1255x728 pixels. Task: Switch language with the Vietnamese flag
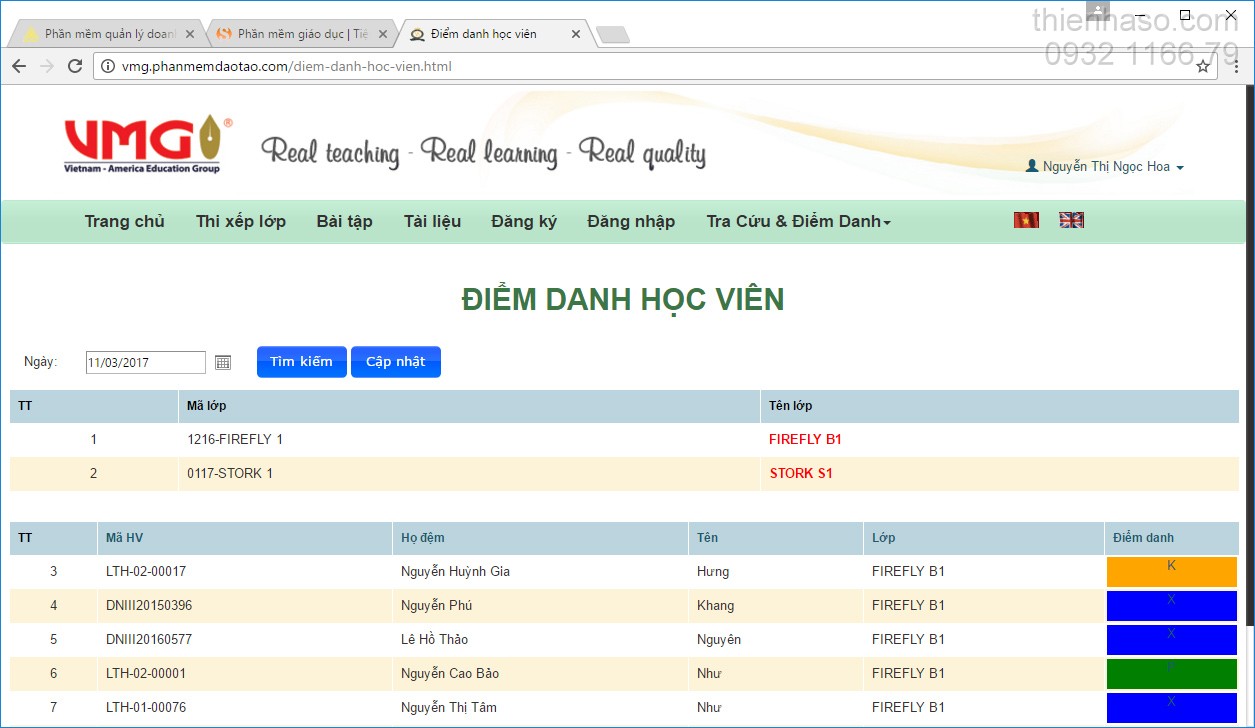(1026, 220)
